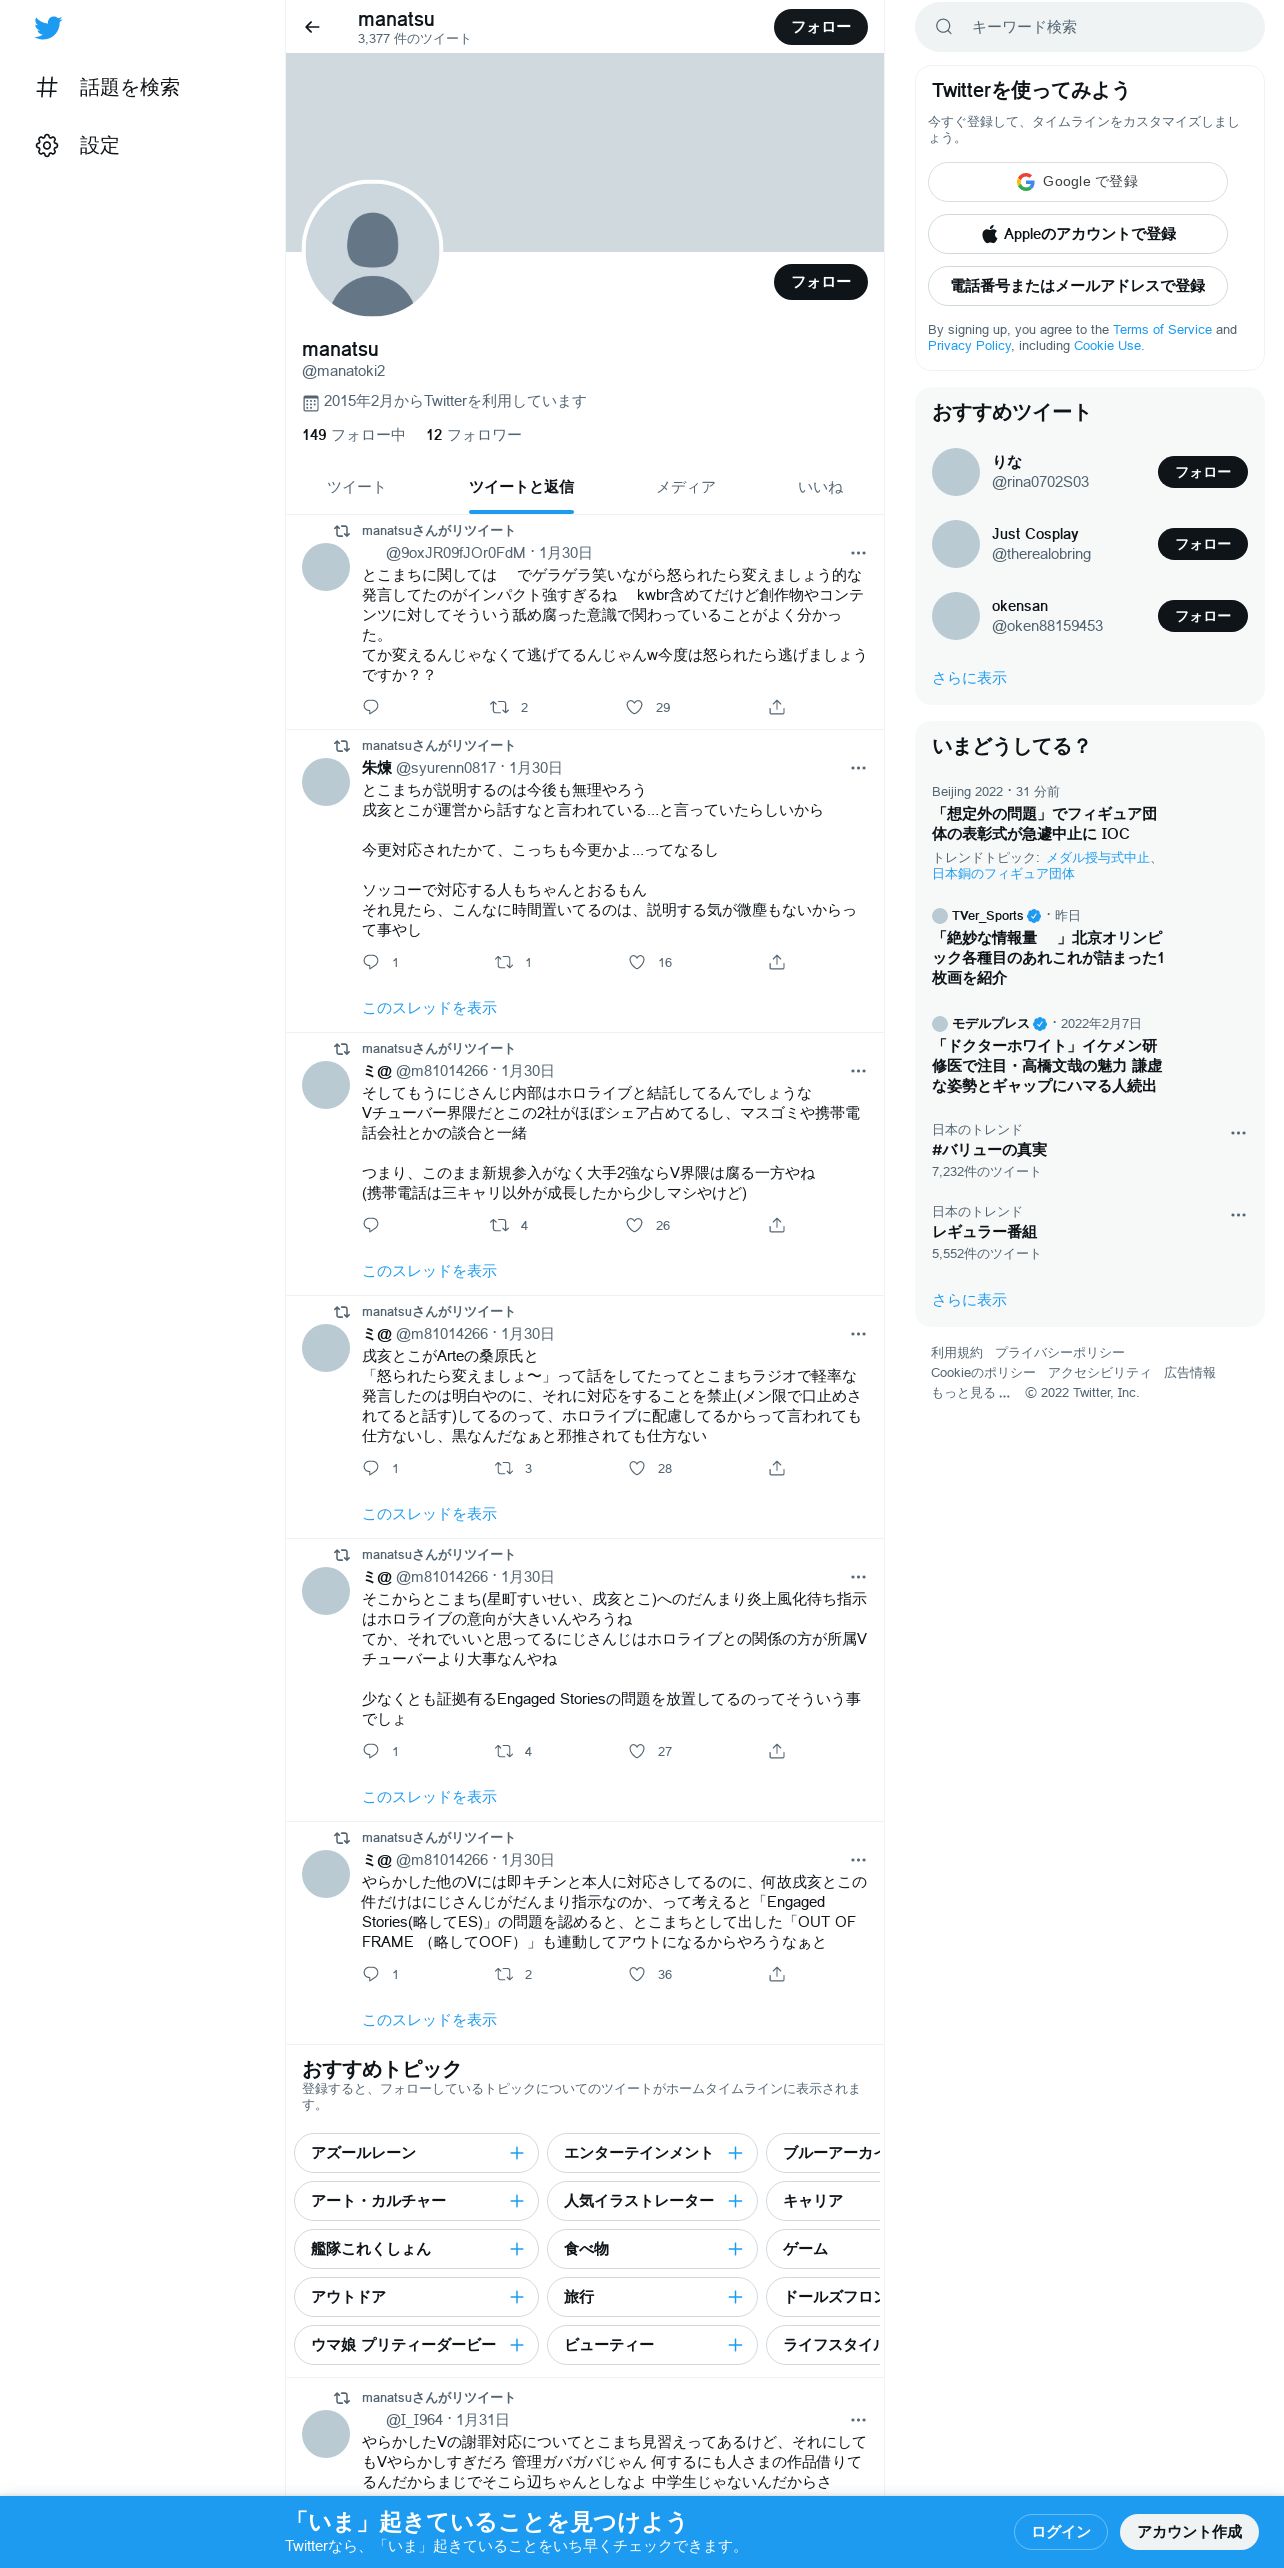View 149 フォロー中 list
The width and height of the screenshot is (1284, 2568).
353,435
